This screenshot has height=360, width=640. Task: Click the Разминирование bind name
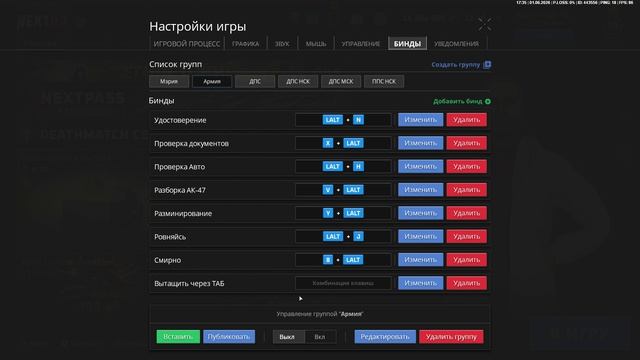183,213
